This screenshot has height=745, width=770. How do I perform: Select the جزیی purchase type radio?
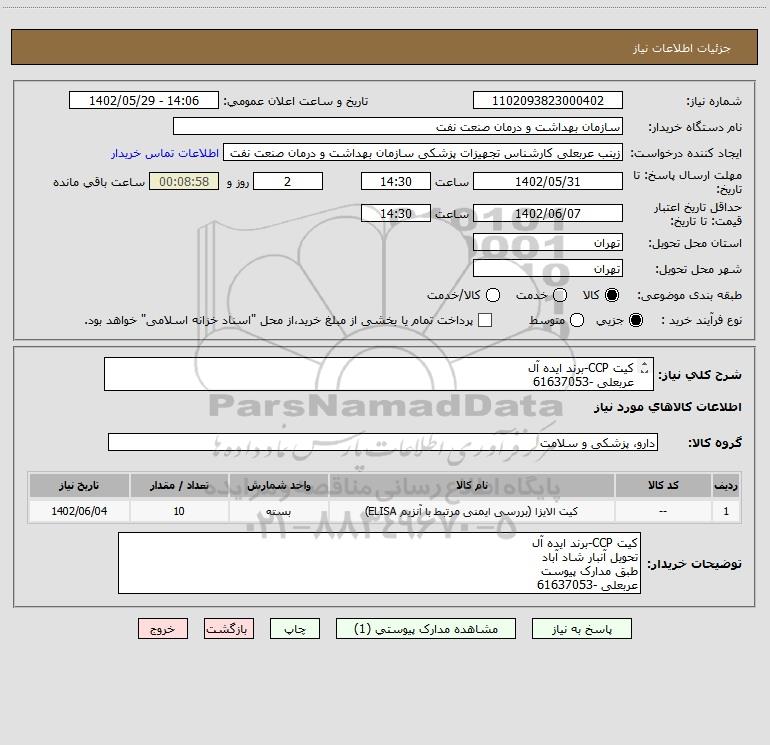[635, 321]
